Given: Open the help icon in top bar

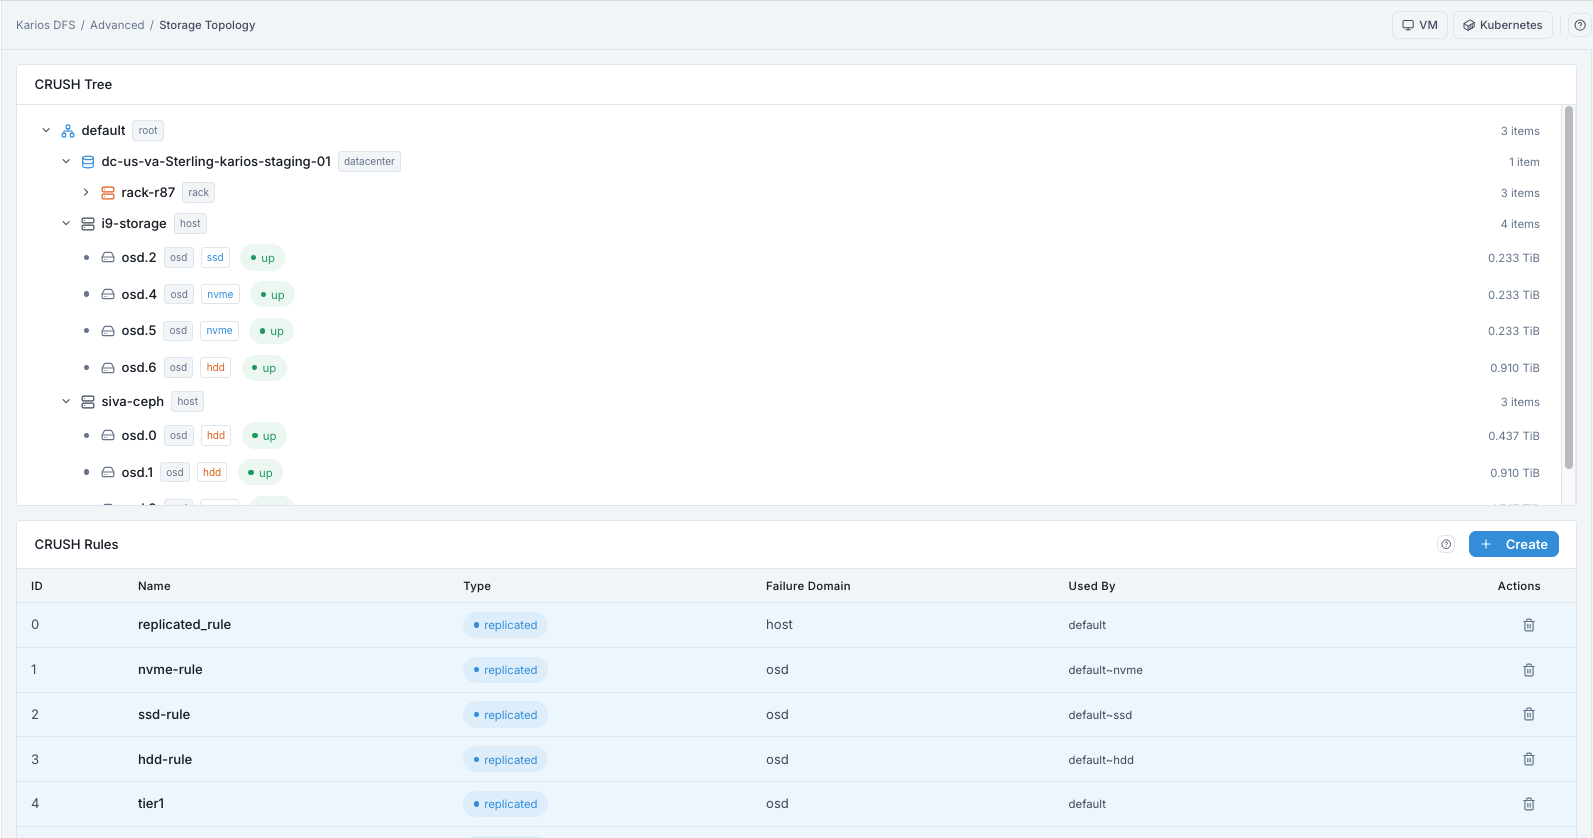Looking at the screenshot, I should [1580, 25].
